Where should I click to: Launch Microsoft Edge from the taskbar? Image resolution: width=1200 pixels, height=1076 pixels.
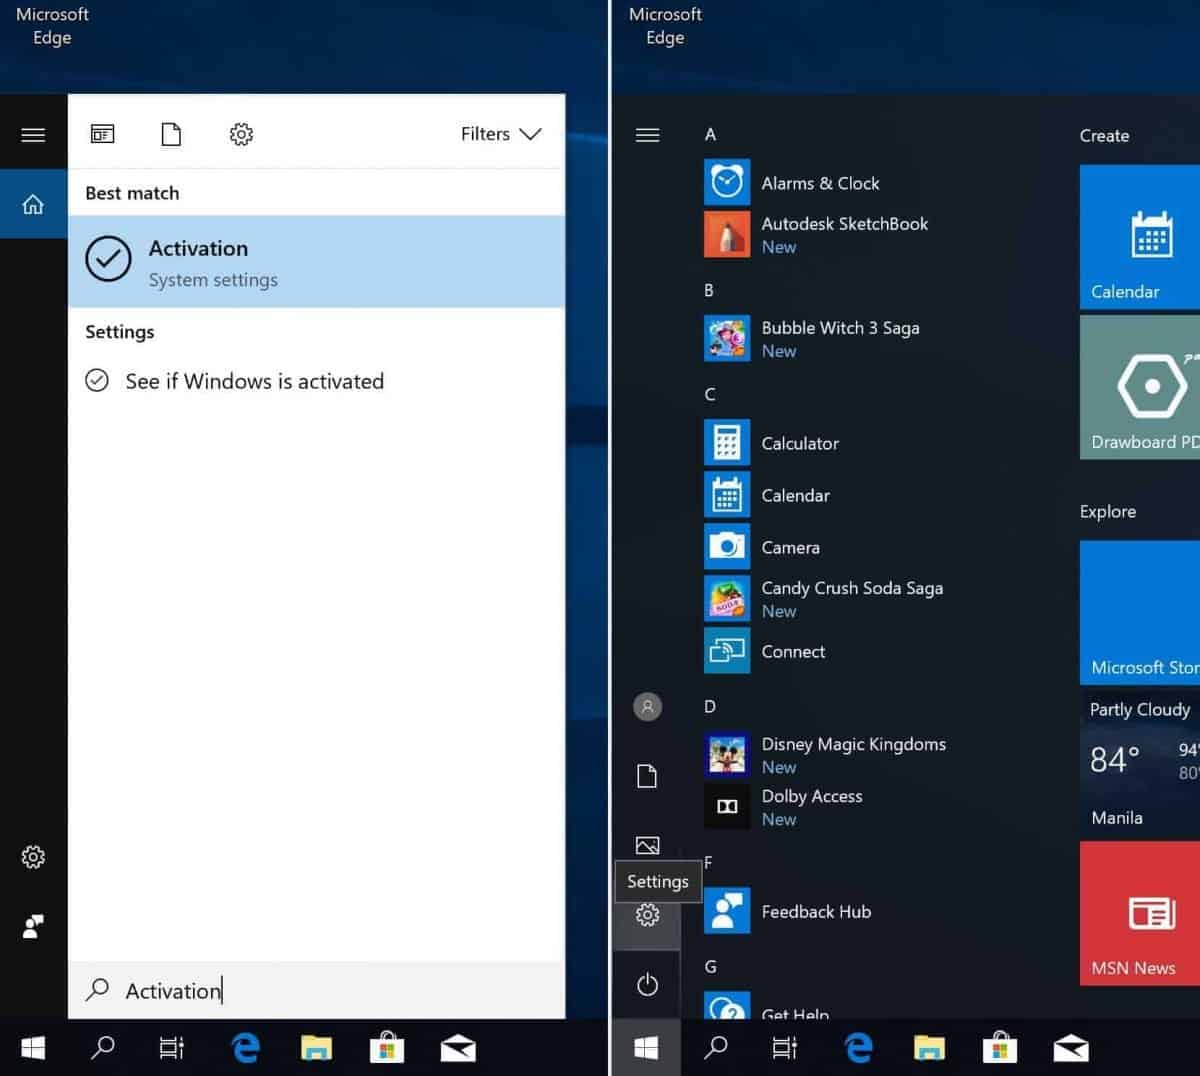point(858,1047)
